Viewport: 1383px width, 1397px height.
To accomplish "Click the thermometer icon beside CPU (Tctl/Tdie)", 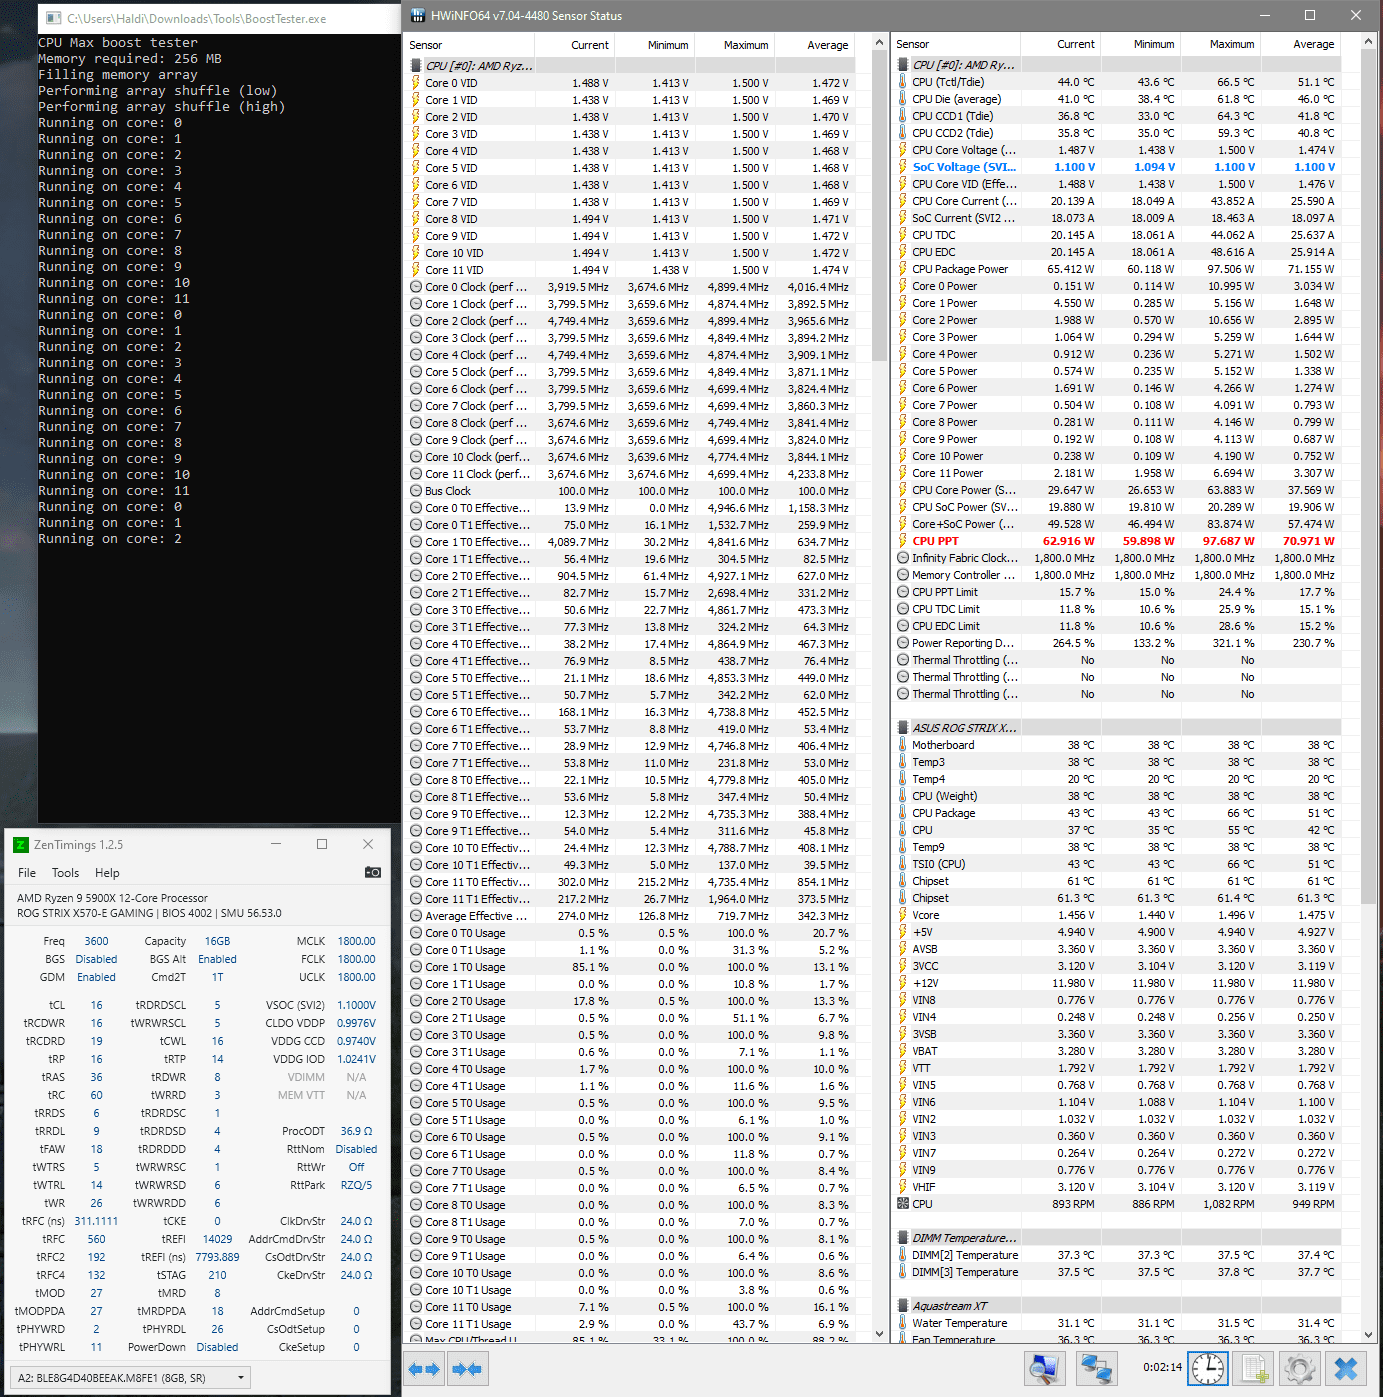I will click(x=902, y=82).
